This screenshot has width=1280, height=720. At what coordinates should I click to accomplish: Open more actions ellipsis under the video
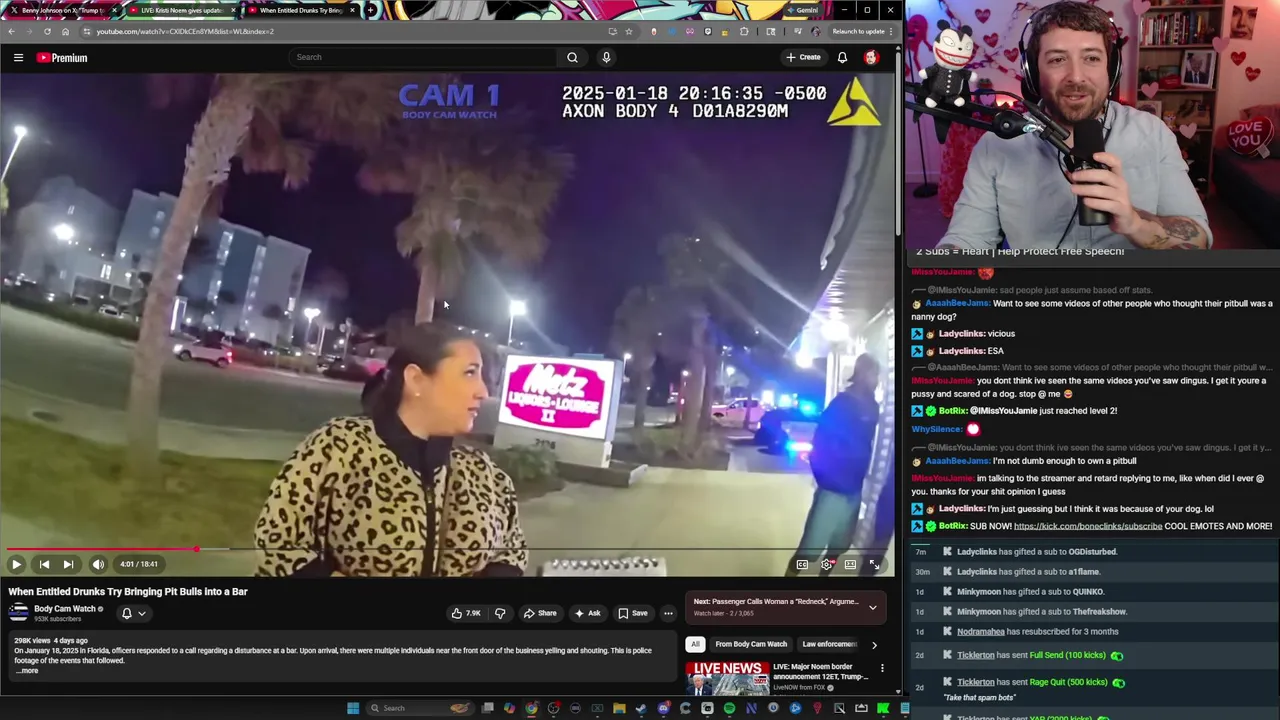click(668, 613)
